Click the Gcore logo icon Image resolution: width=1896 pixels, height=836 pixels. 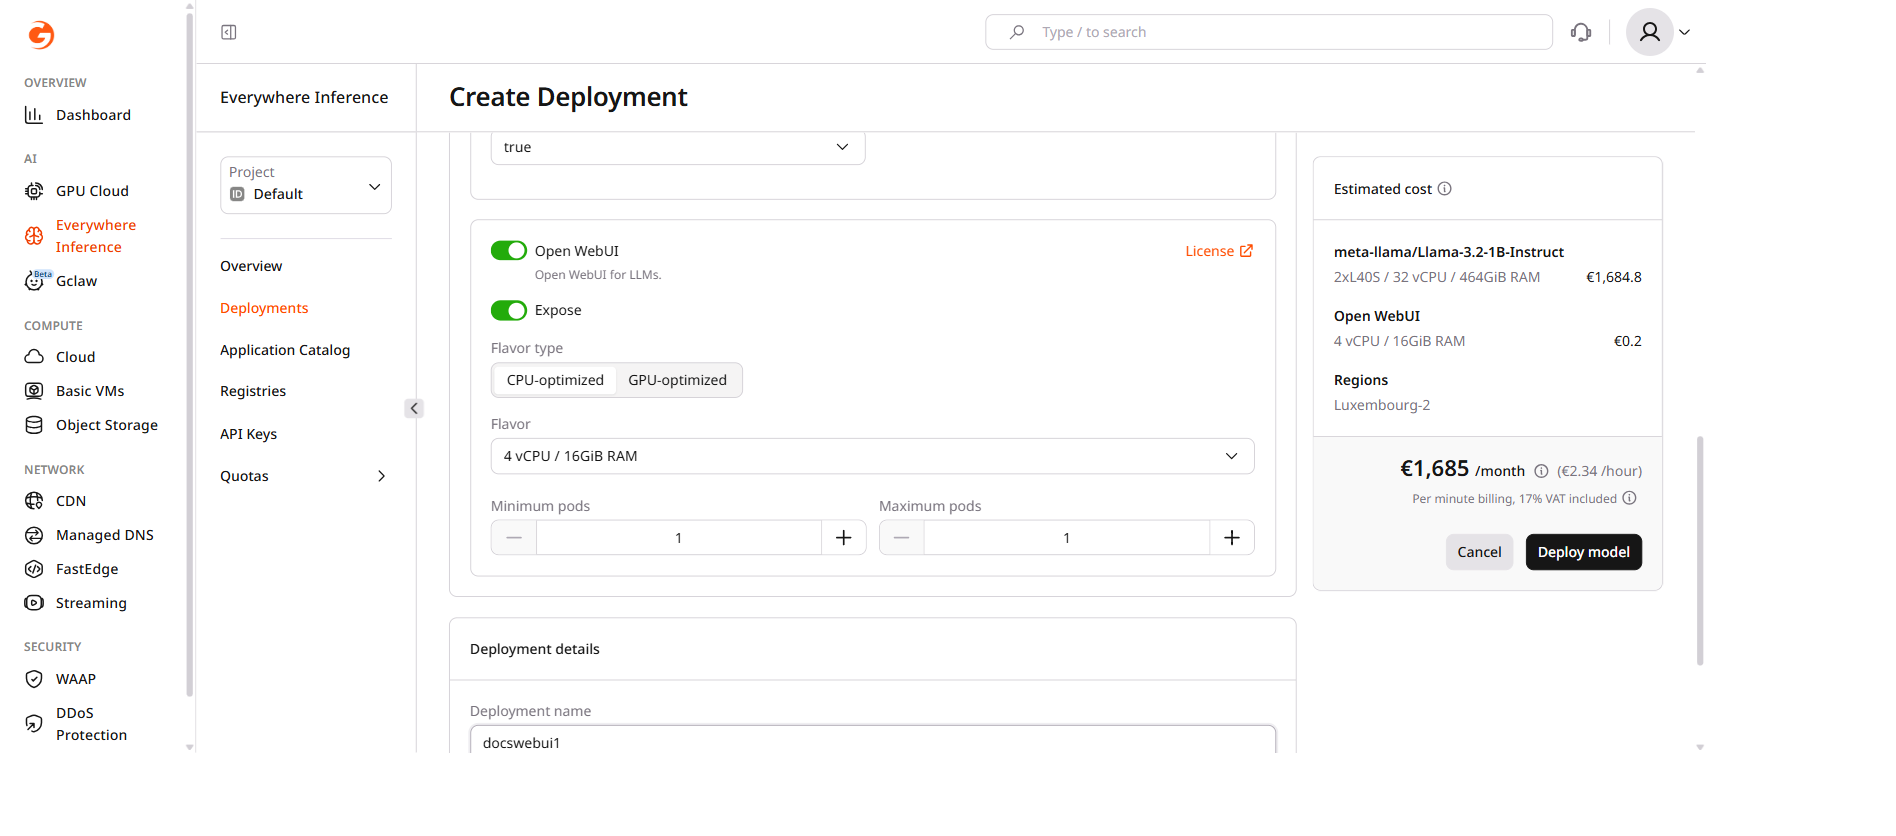click(41, 35)
